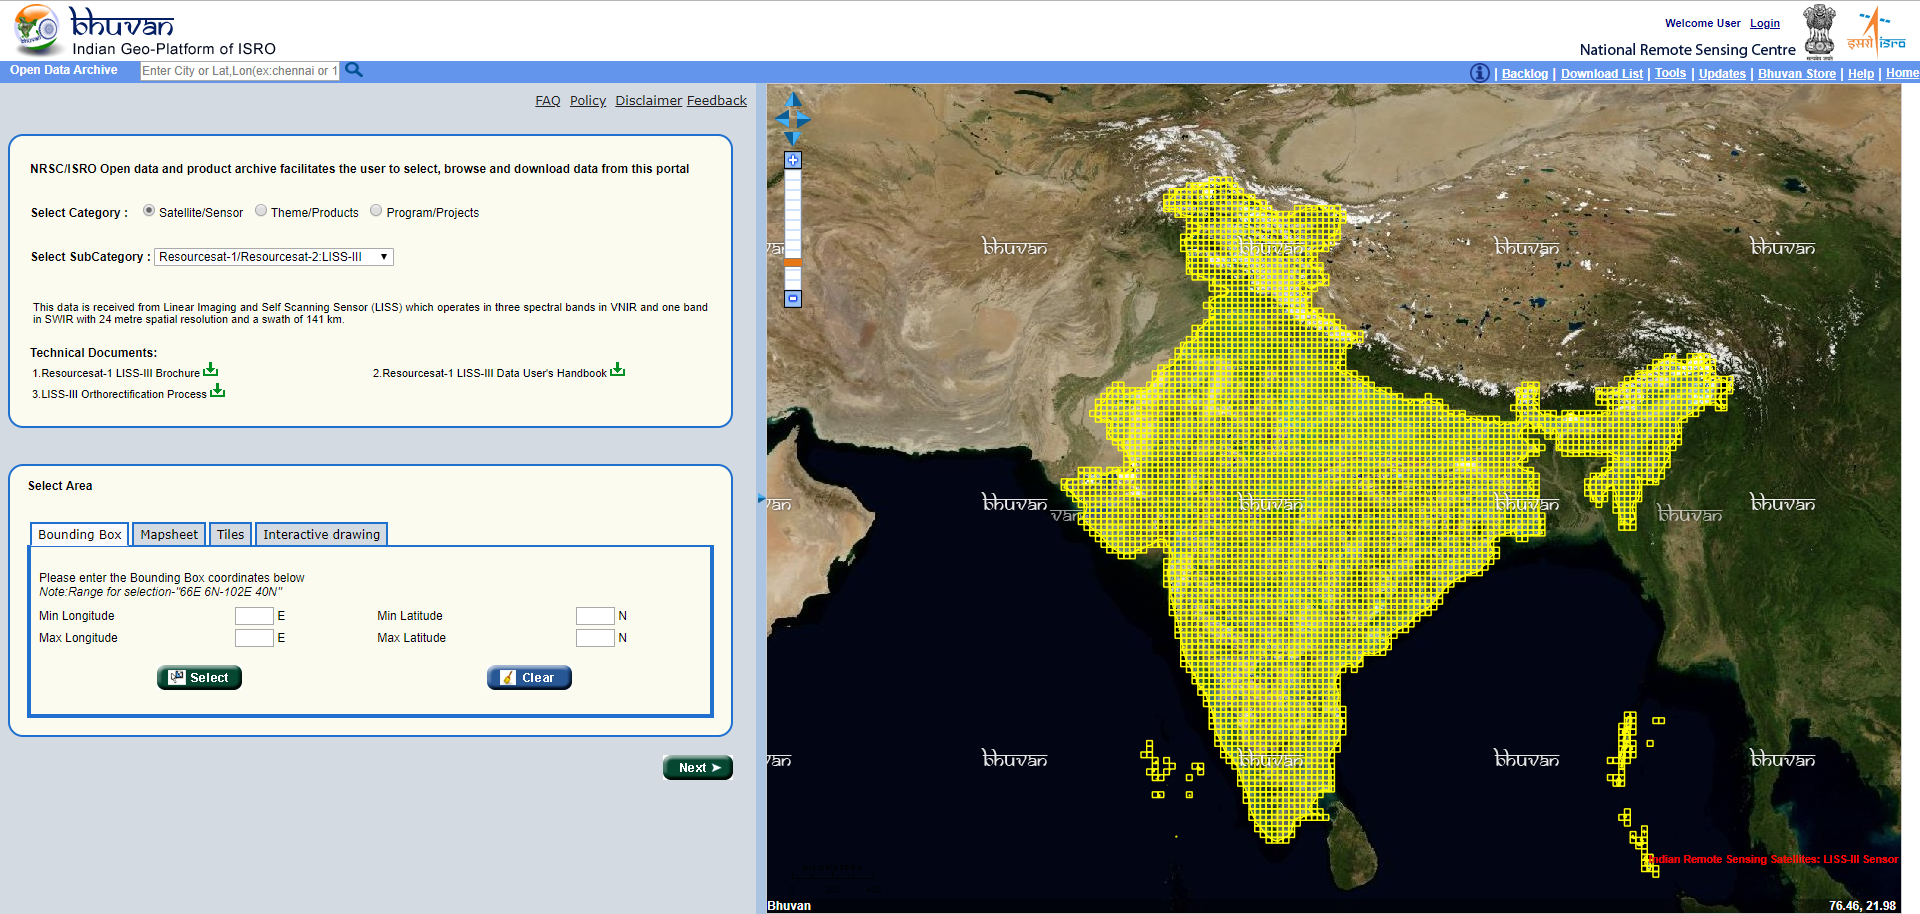Select the Program/Projects category
The height and width of the screenshot is (914, 1920).
pyautogui.click(x=376, y=211)
